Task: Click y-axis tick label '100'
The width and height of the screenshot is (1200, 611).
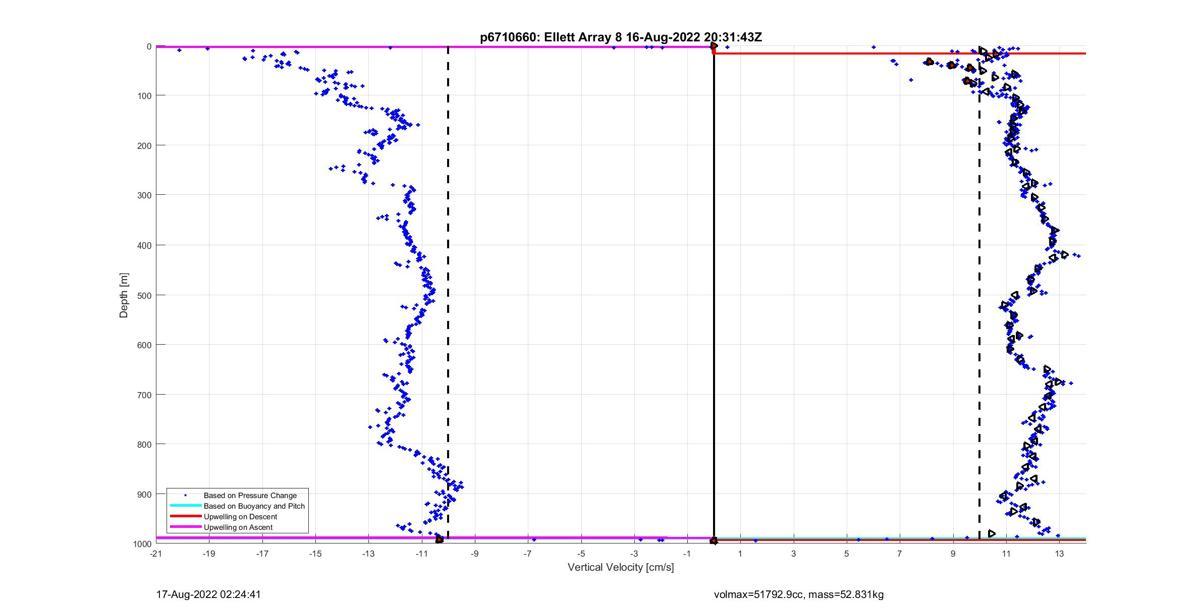Action: 143,96
